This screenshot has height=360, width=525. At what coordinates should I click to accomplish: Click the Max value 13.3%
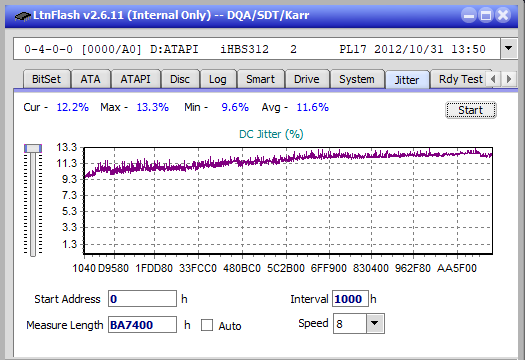coord(153,107)
